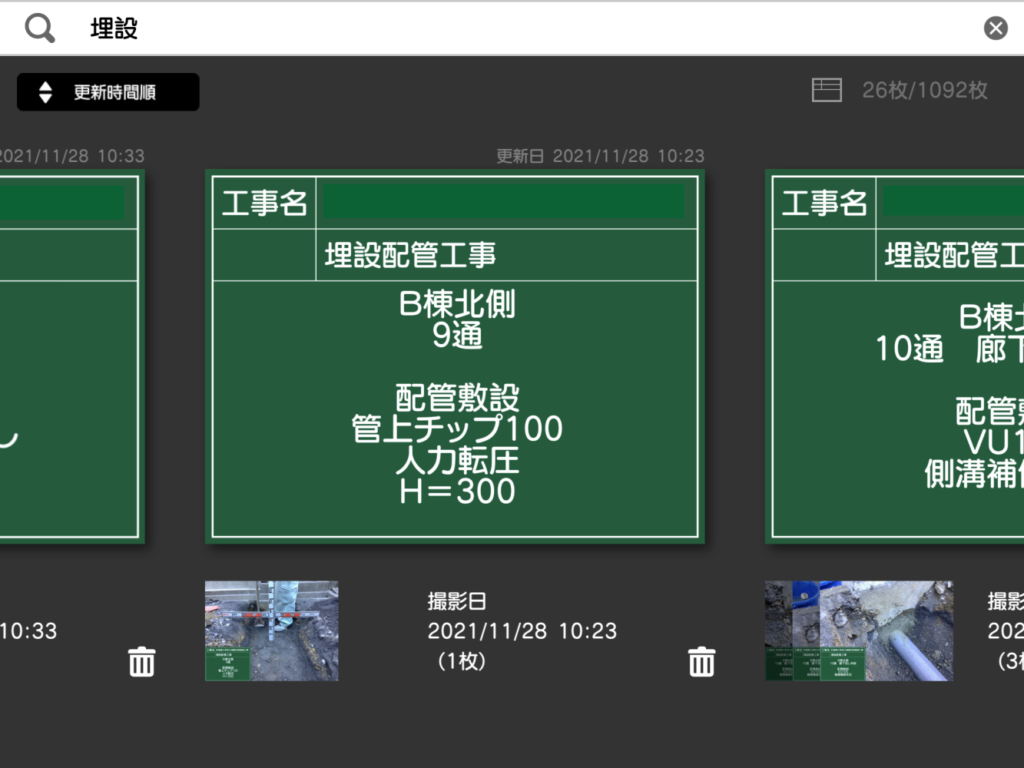Screen dimensions: 1024x768
Task: Click the search field containing 埋設
Action: [512, 29]
